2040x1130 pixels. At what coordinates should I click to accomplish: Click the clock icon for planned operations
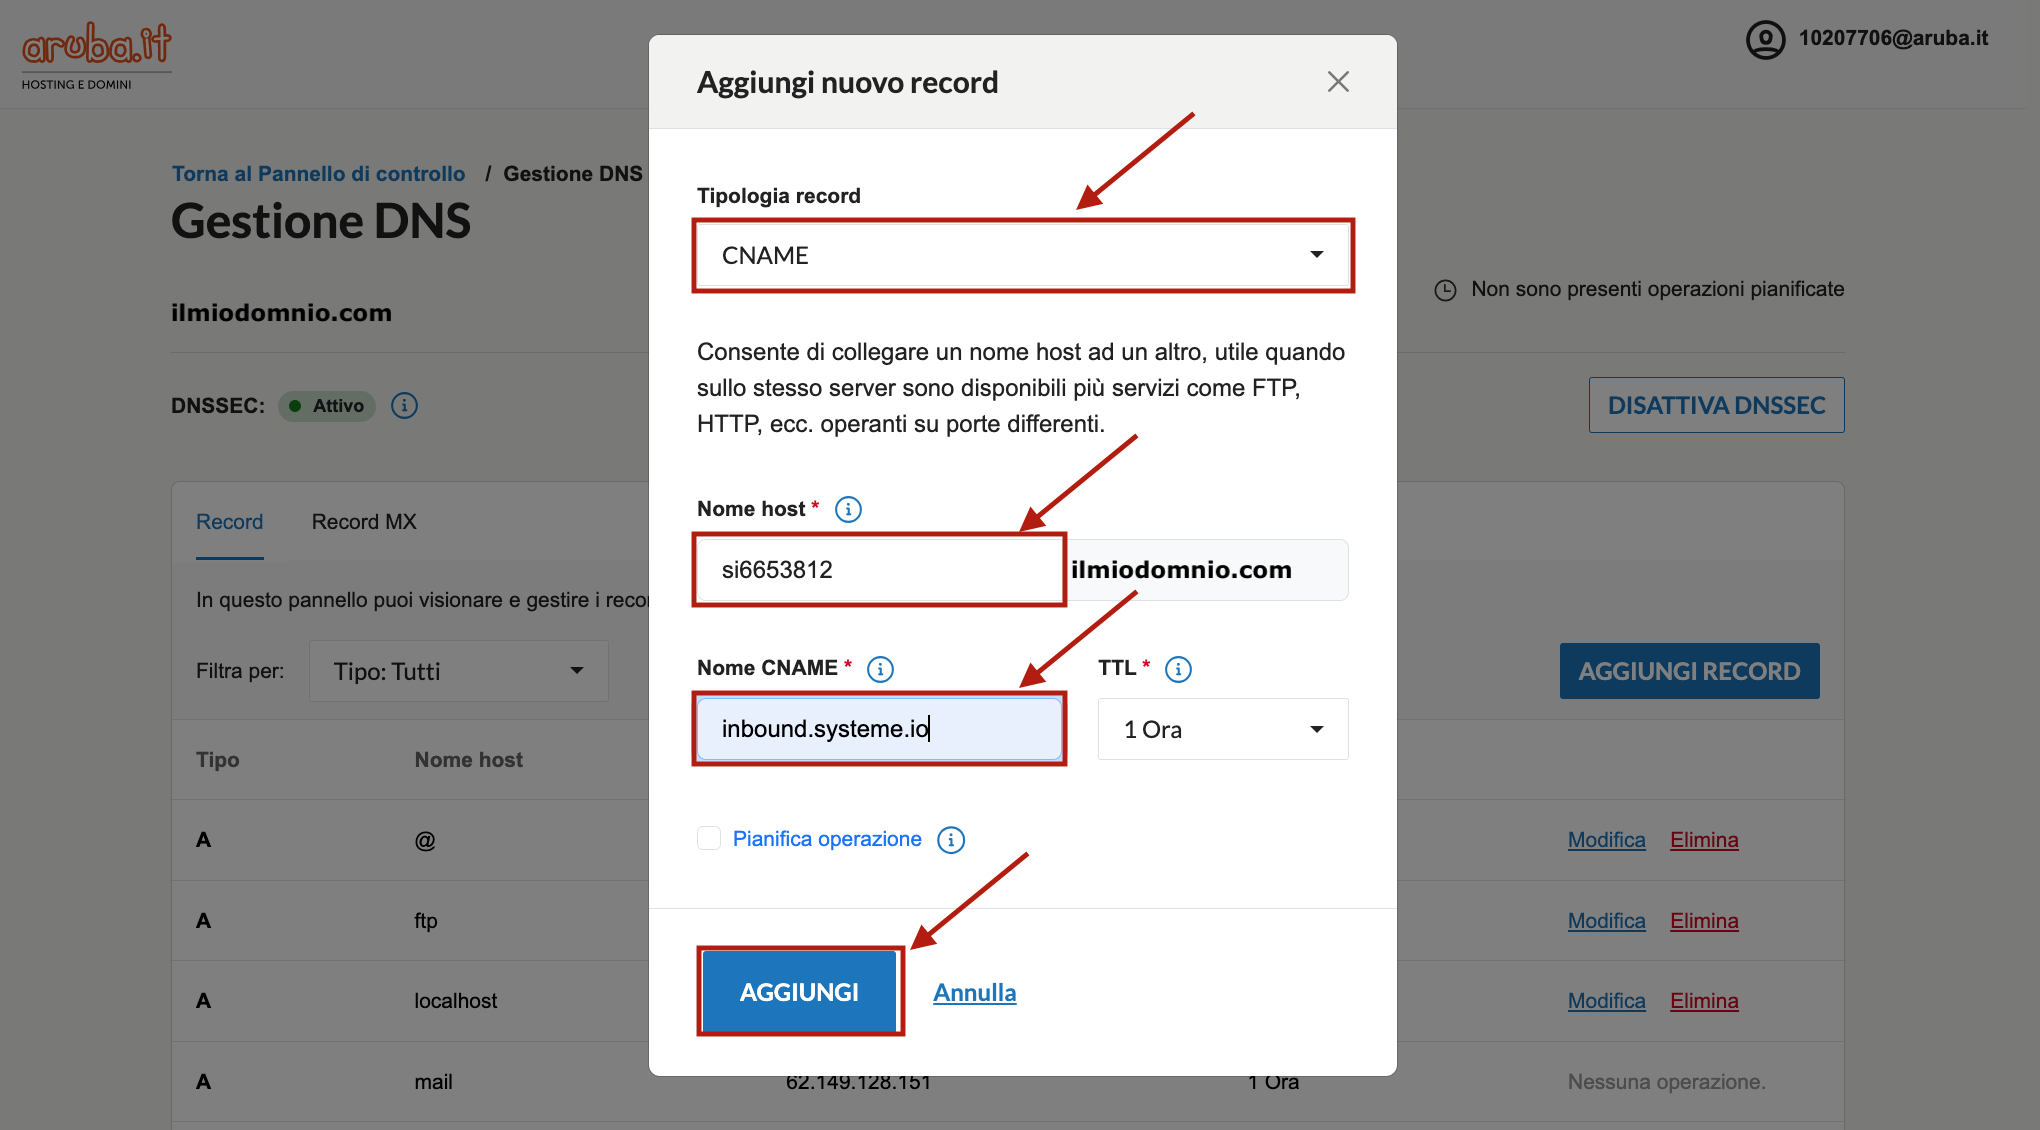(x=1445, y=290)
